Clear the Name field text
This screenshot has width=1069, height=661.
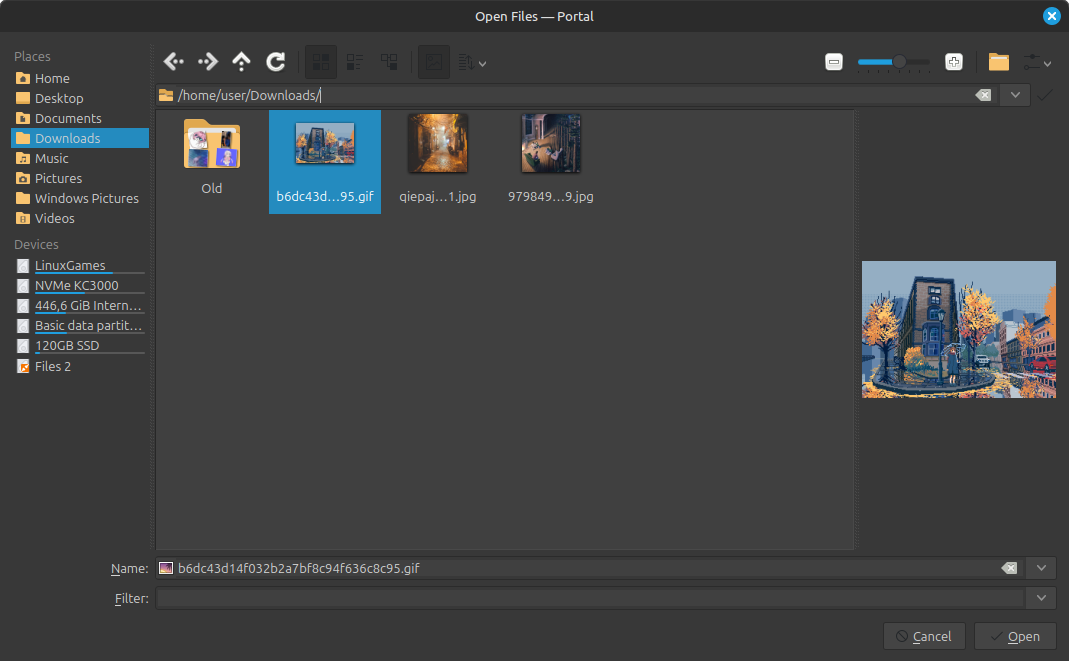coord(1009,568)
